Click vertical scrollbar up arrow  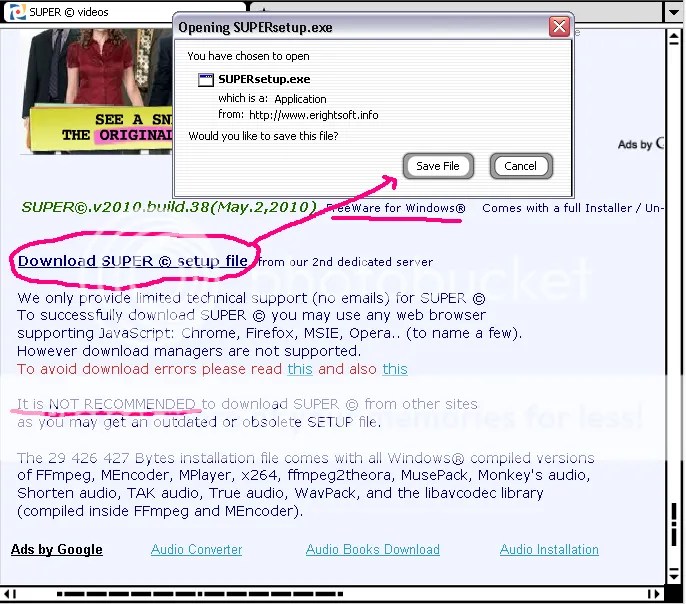click(x=674, y=39)
